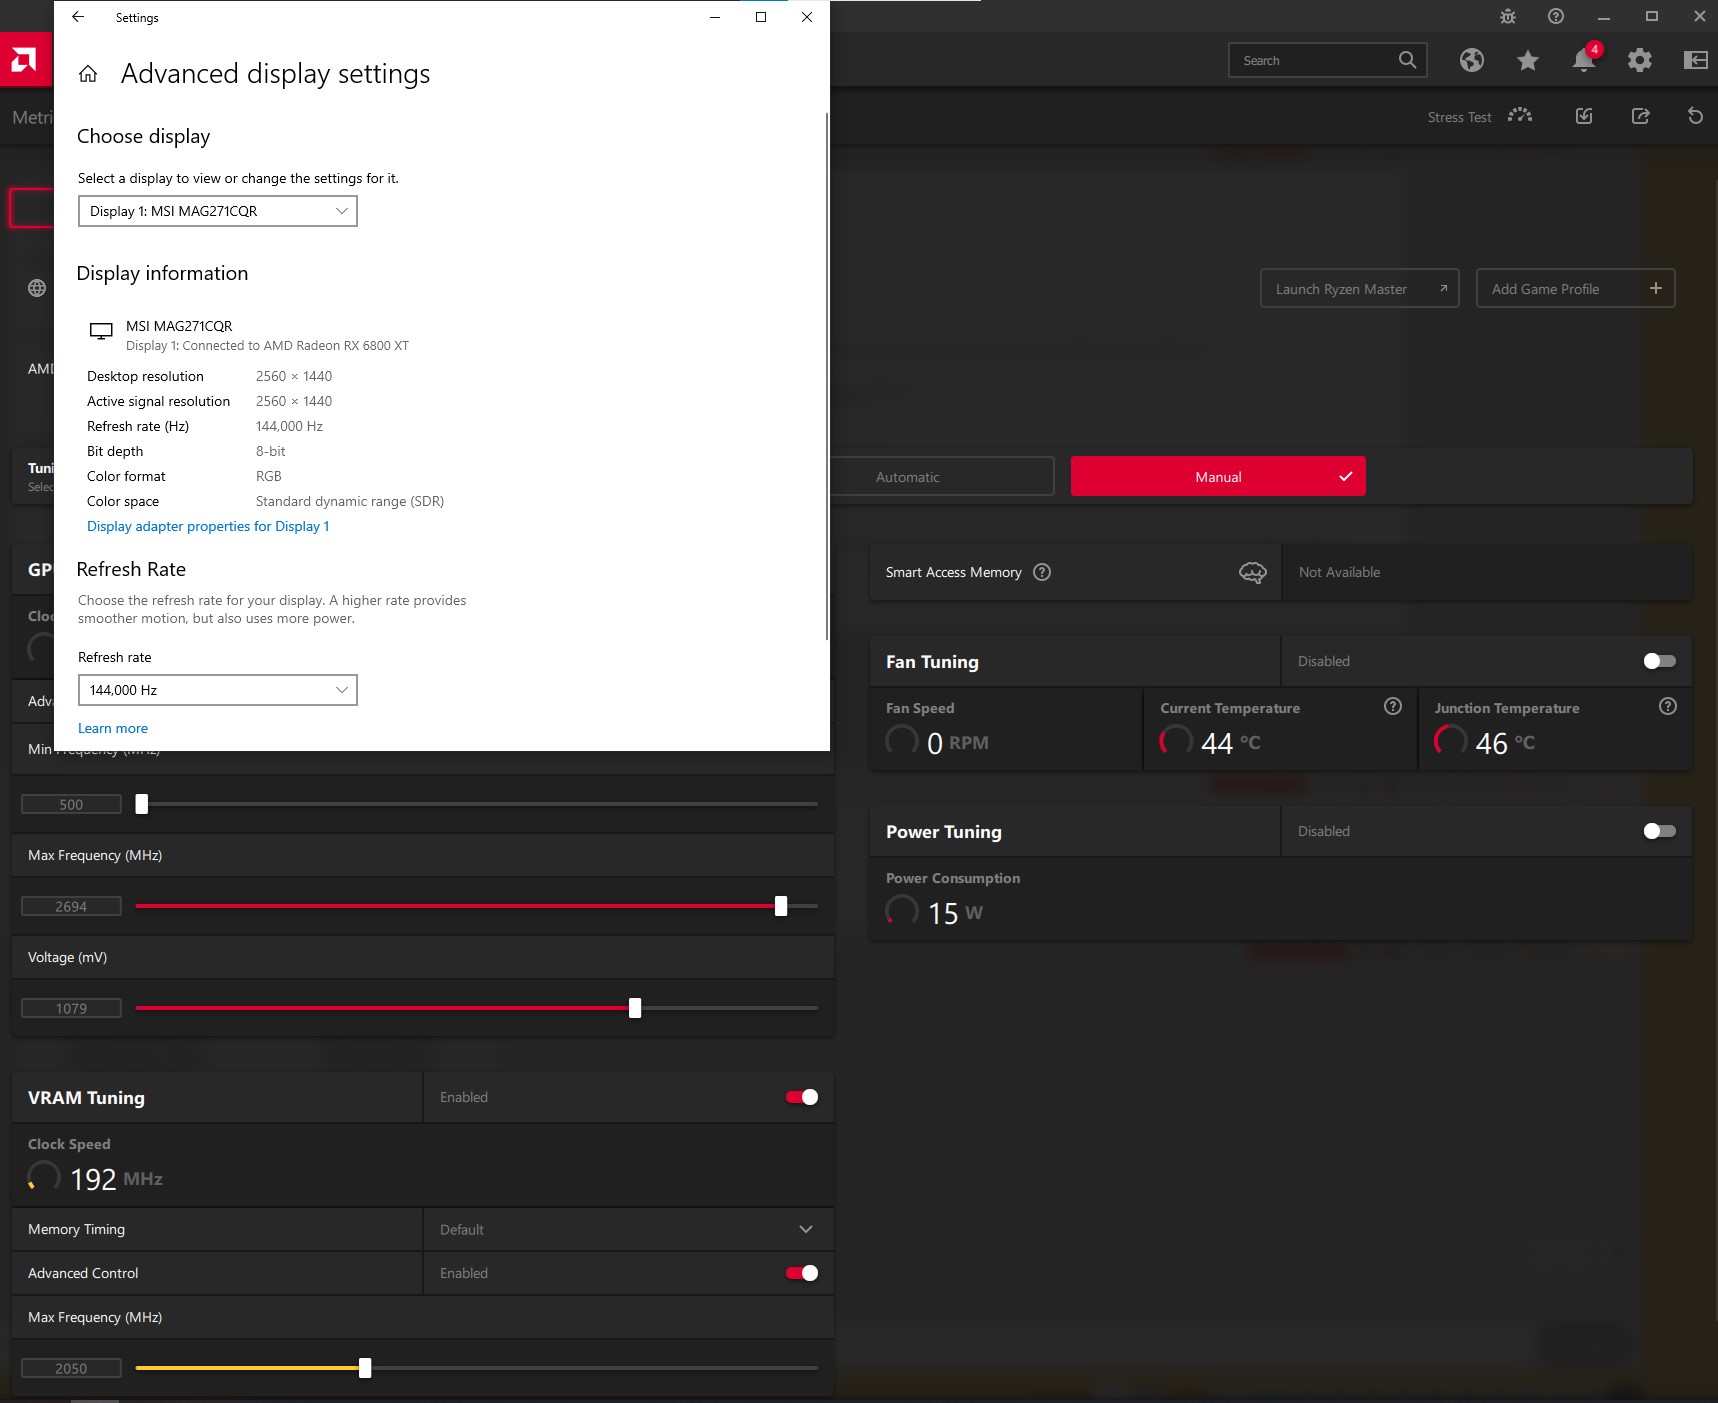The height and width of the screenshot is (1403, 1718).
Task: Click Launch Ryzen Master button
Action: pyautogui.click(x=1360, y=288)
